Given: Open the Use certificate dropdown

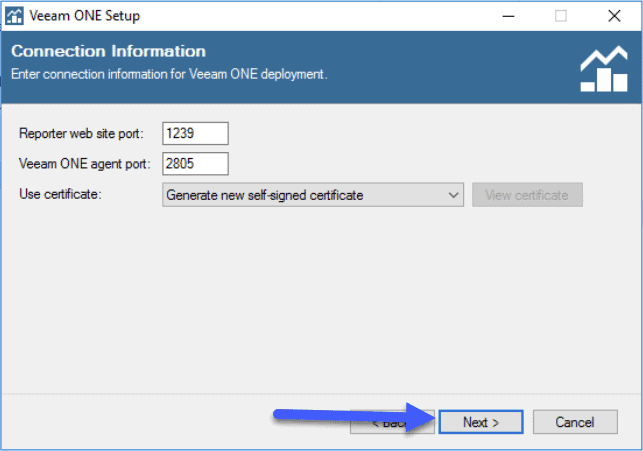Looking at the screenshot, I should click(x=313, y=195).
